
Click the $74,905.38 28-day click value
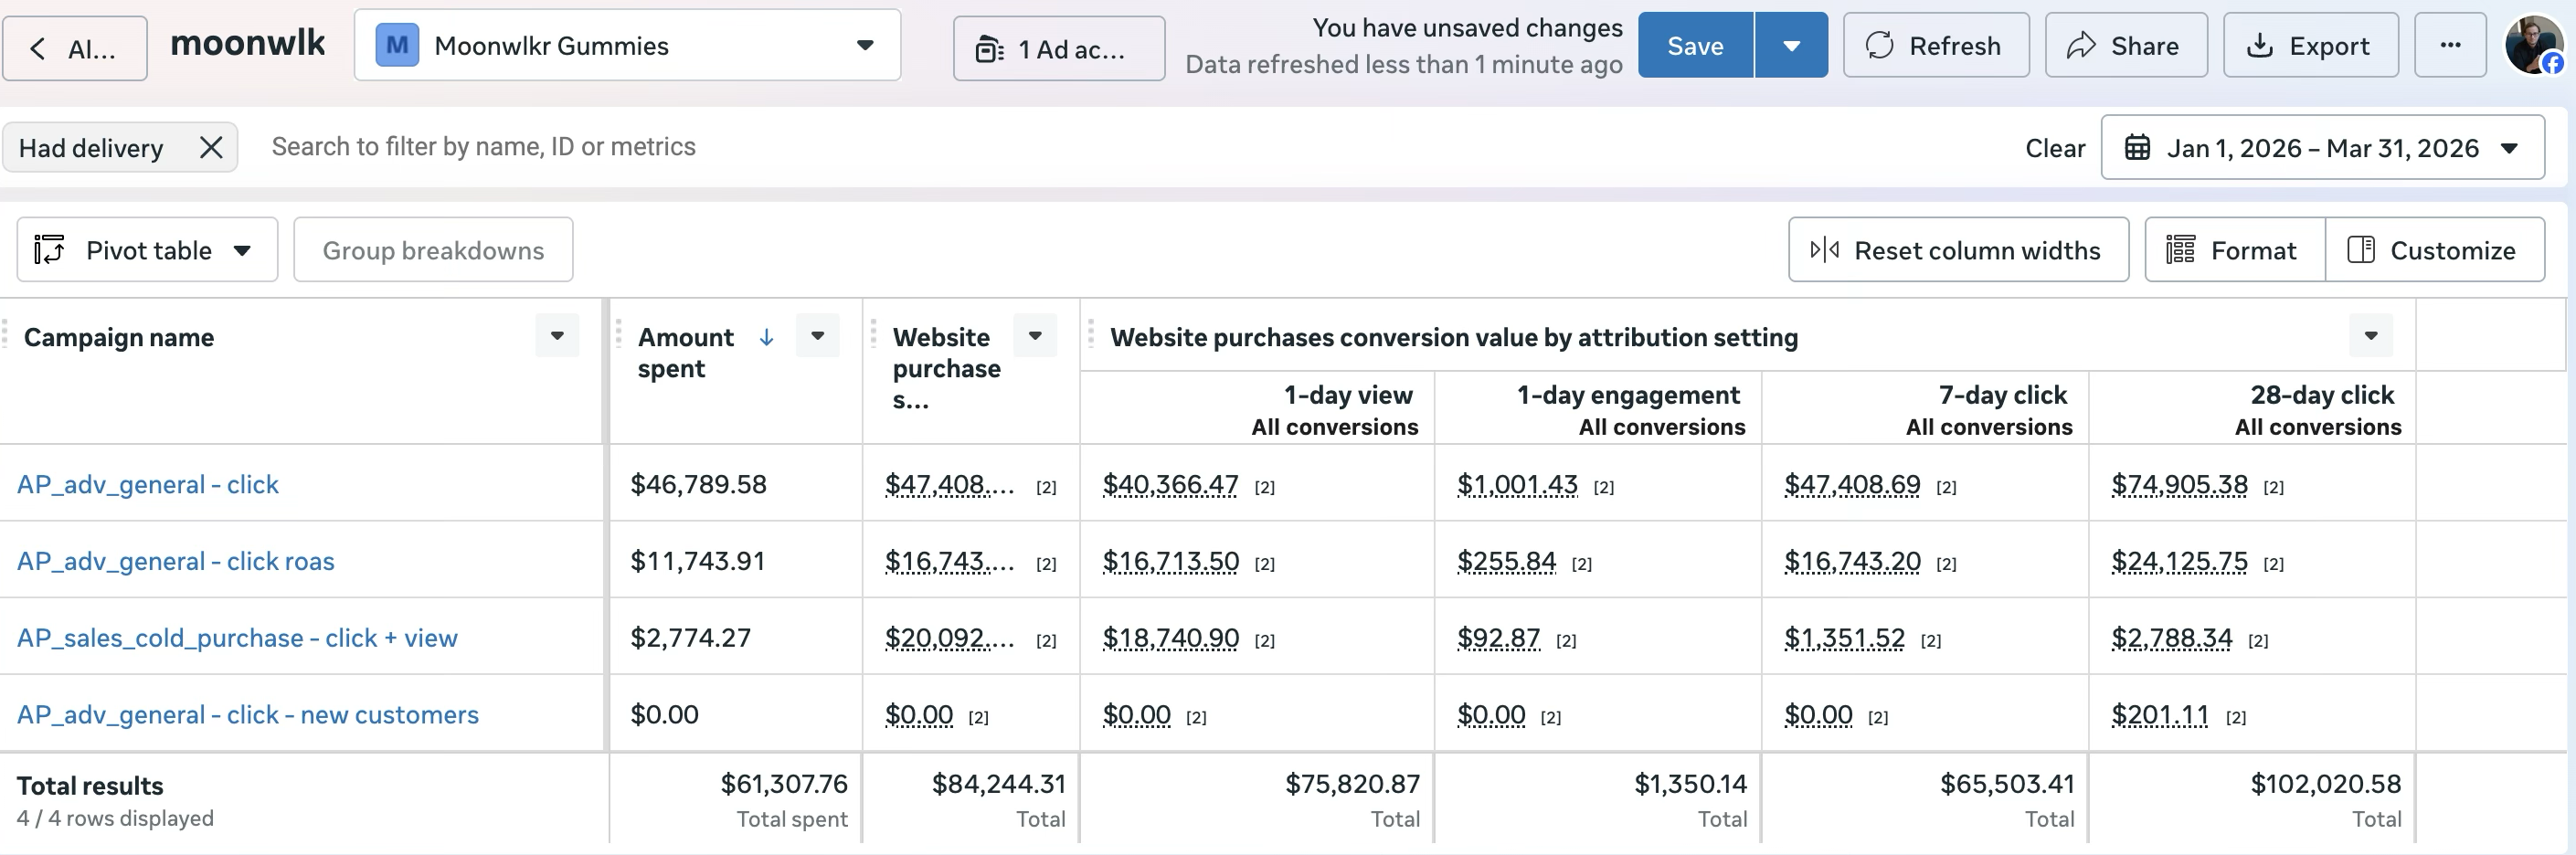(x=2179, y=485)
